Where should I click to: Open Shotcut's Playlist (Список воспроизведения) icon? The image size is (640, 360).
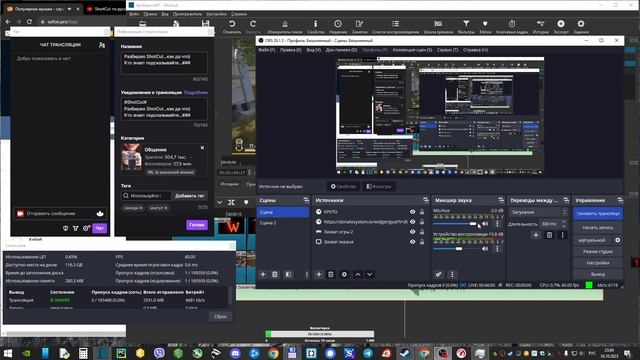(396, 24)
